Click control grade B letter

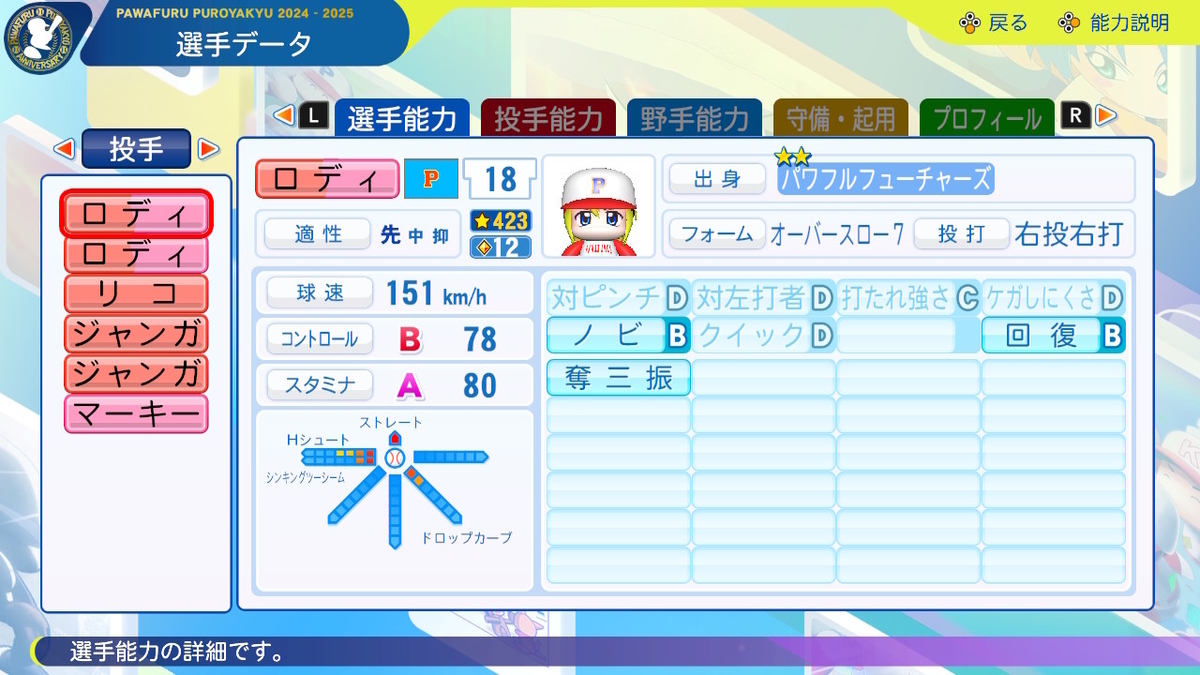click(410, 339)
